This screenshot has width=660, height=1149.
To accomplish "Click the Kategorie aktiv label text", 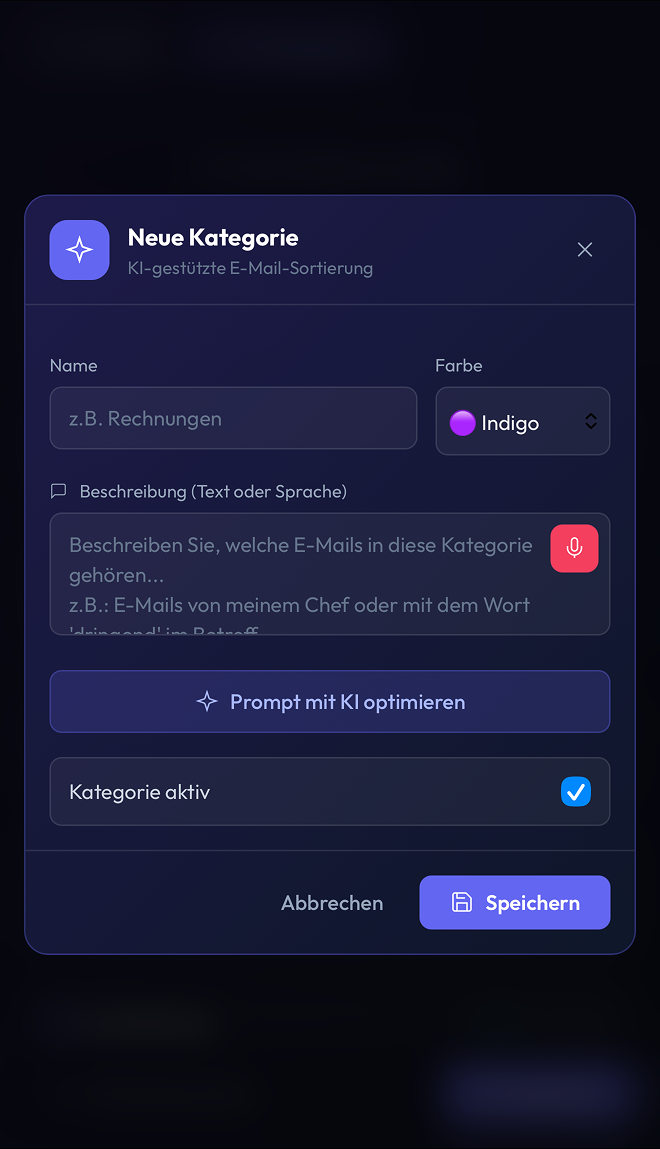I will 140,792.
